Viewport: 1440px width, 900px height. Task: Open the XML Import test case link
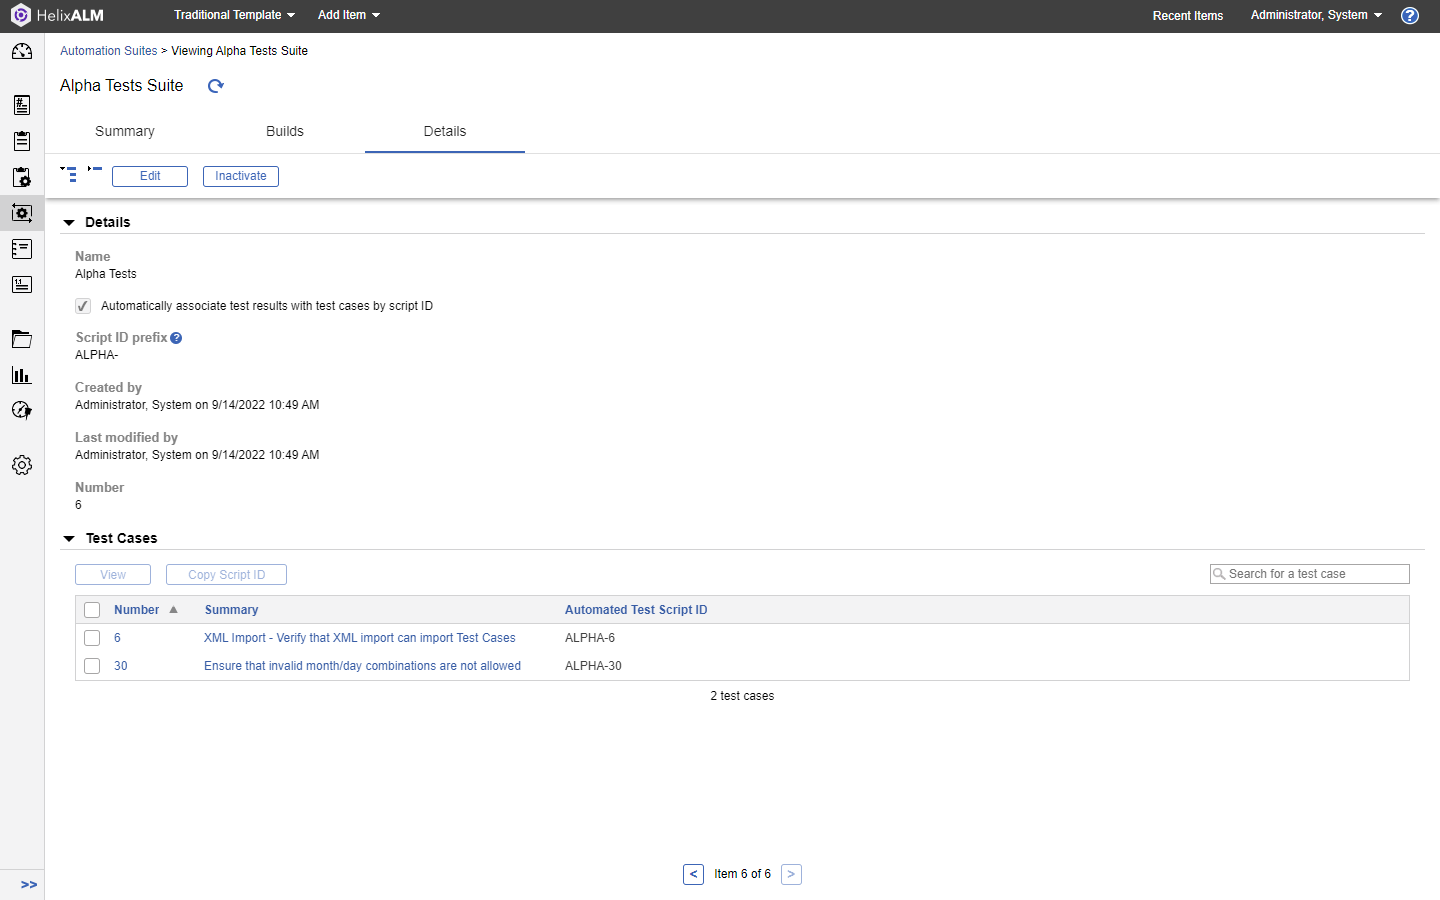click(x=359, y=638)
